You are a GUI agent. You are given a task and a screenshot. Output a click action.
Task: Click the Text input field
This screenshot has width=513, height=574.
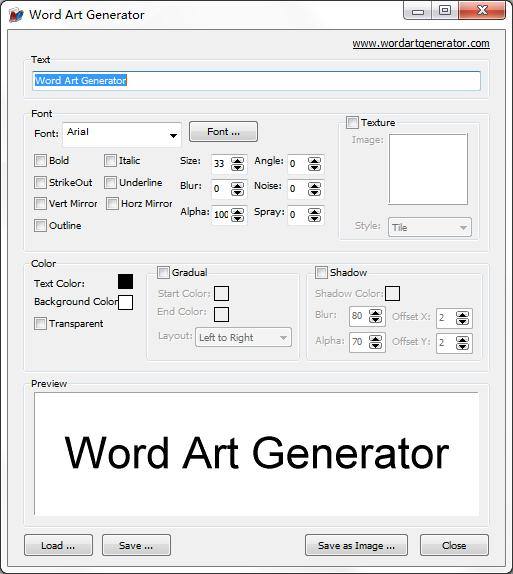click(256, 81)
